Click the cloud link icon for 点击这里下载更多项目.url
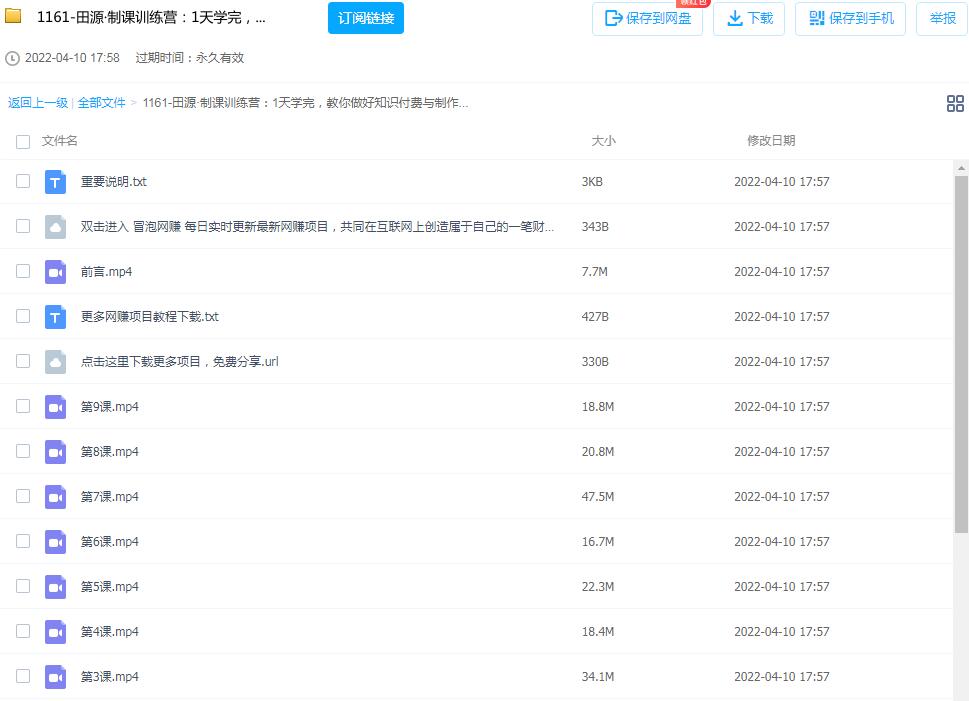The image size is (969, 701). [55, 362]
